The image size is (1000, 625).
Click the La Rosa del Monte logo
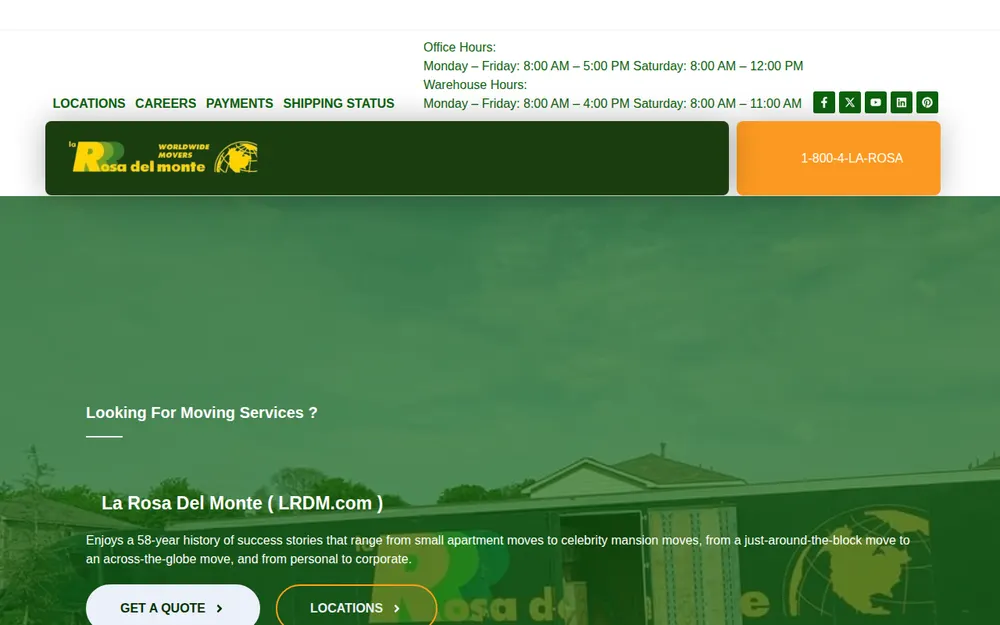click(x=163, y=158)
